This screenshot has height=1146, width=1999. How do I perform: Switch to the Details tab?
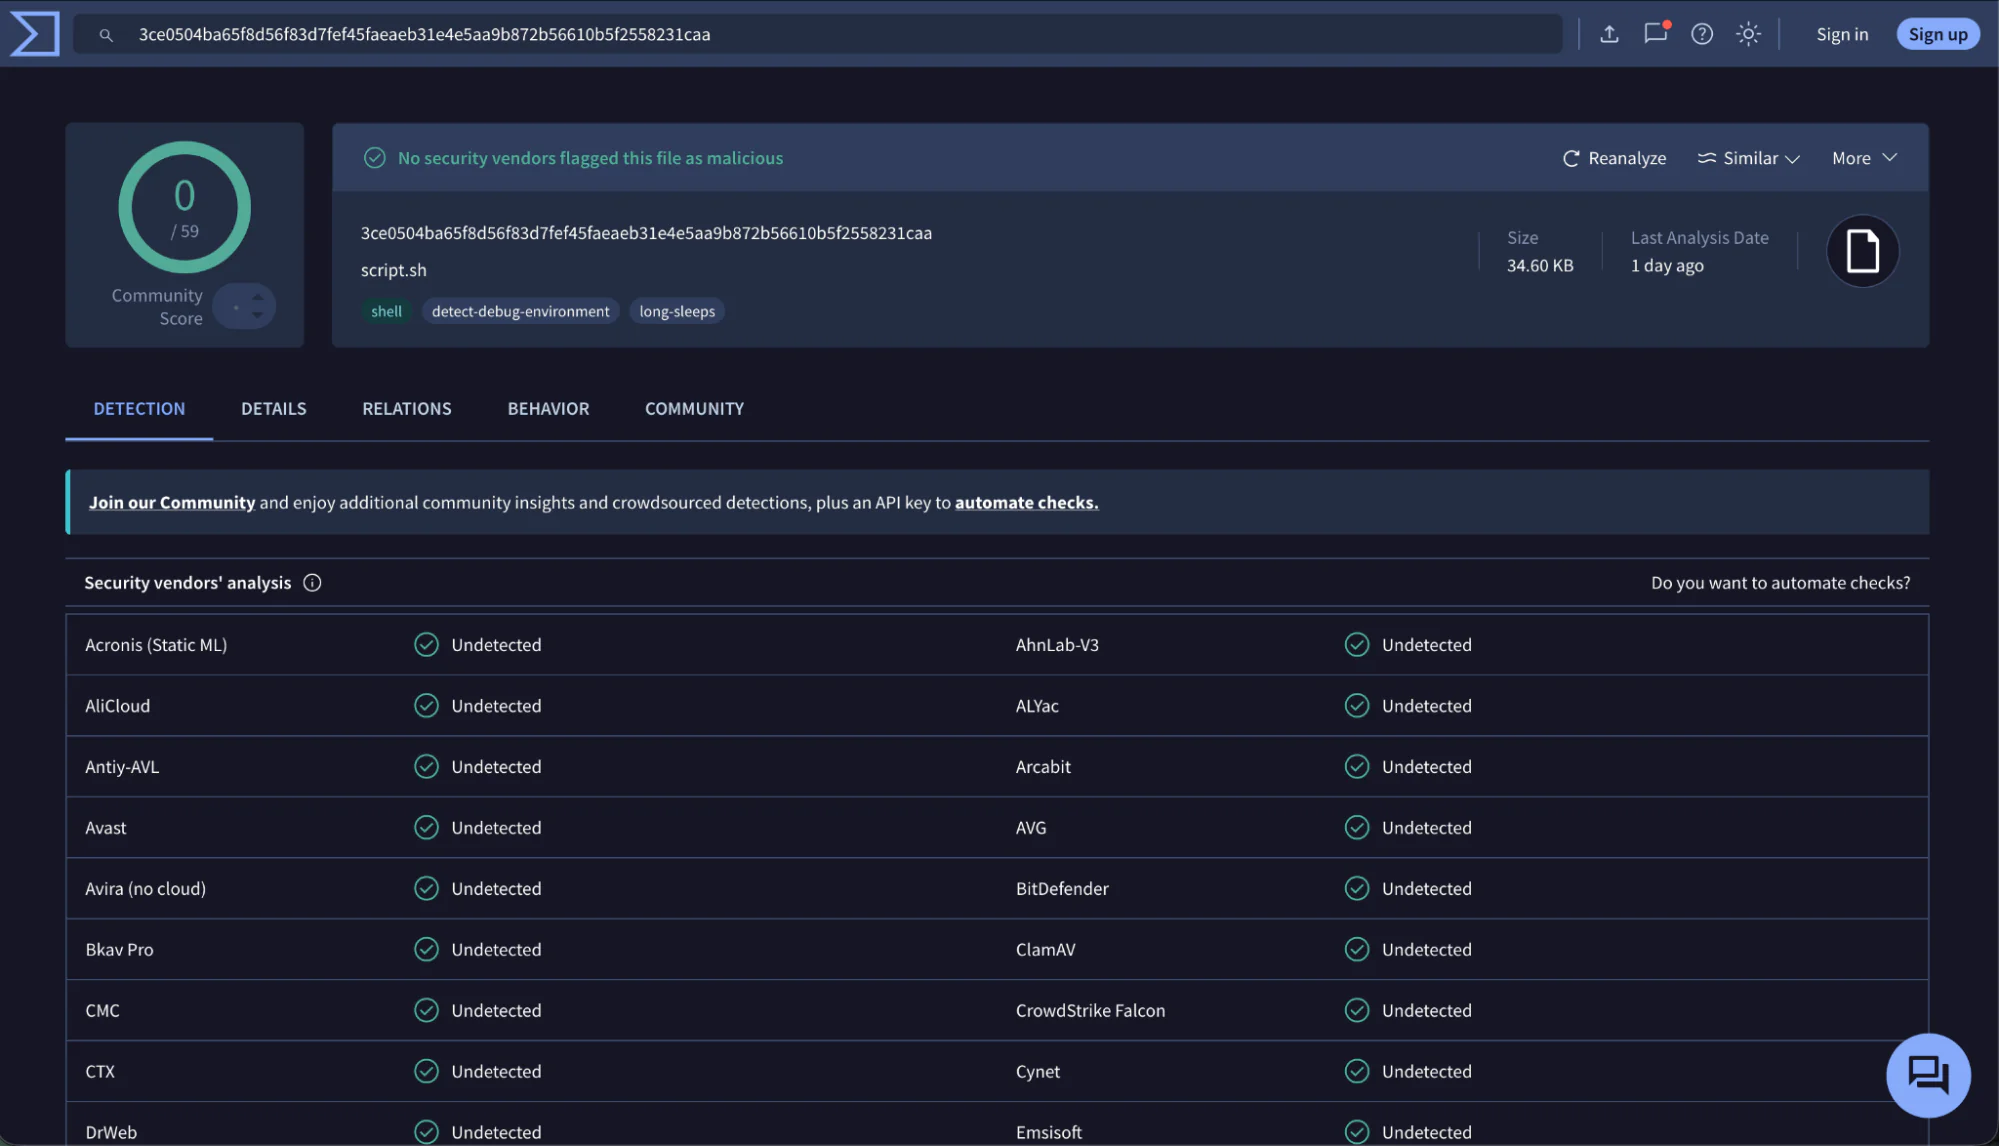(x=273, y=409)
